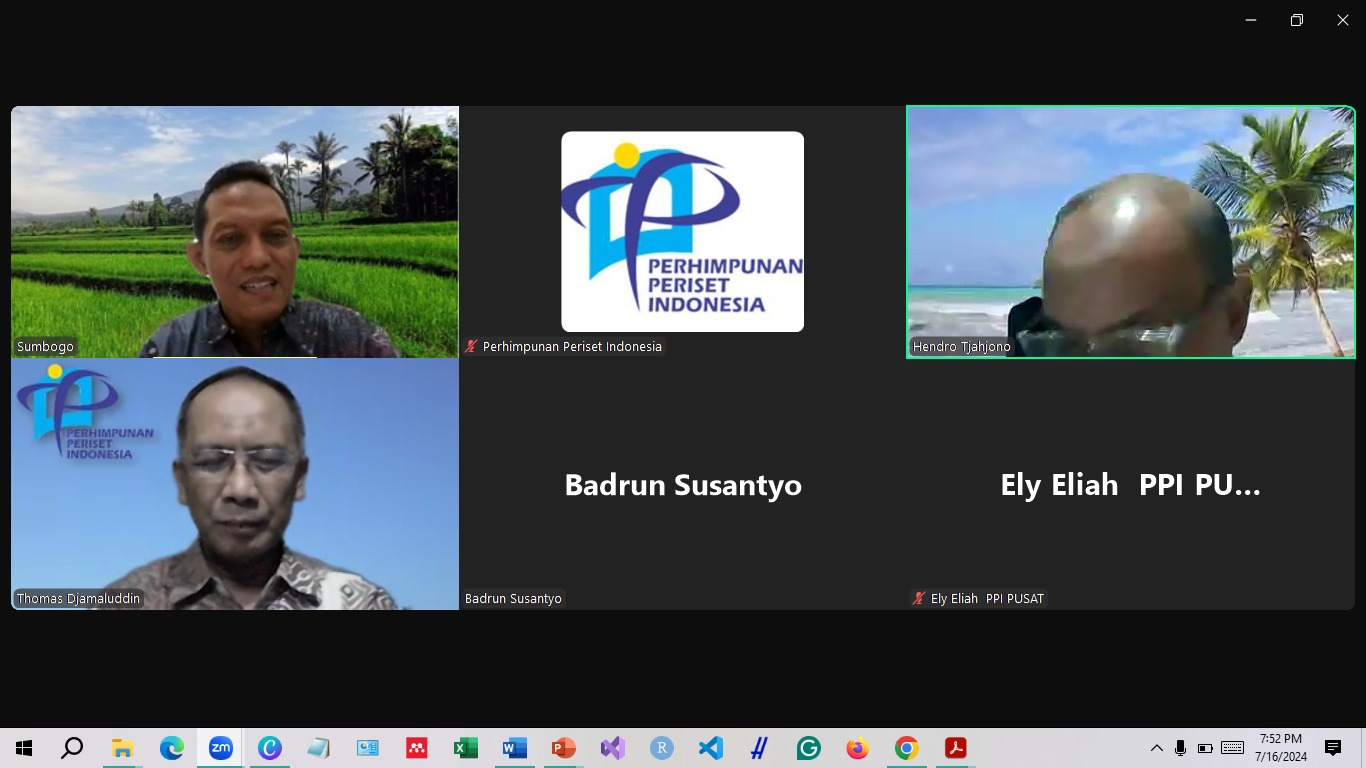Launch Microsoft Edge from the taskbar
This screenshot has height=768, width=1366.
tap(172, 748)
